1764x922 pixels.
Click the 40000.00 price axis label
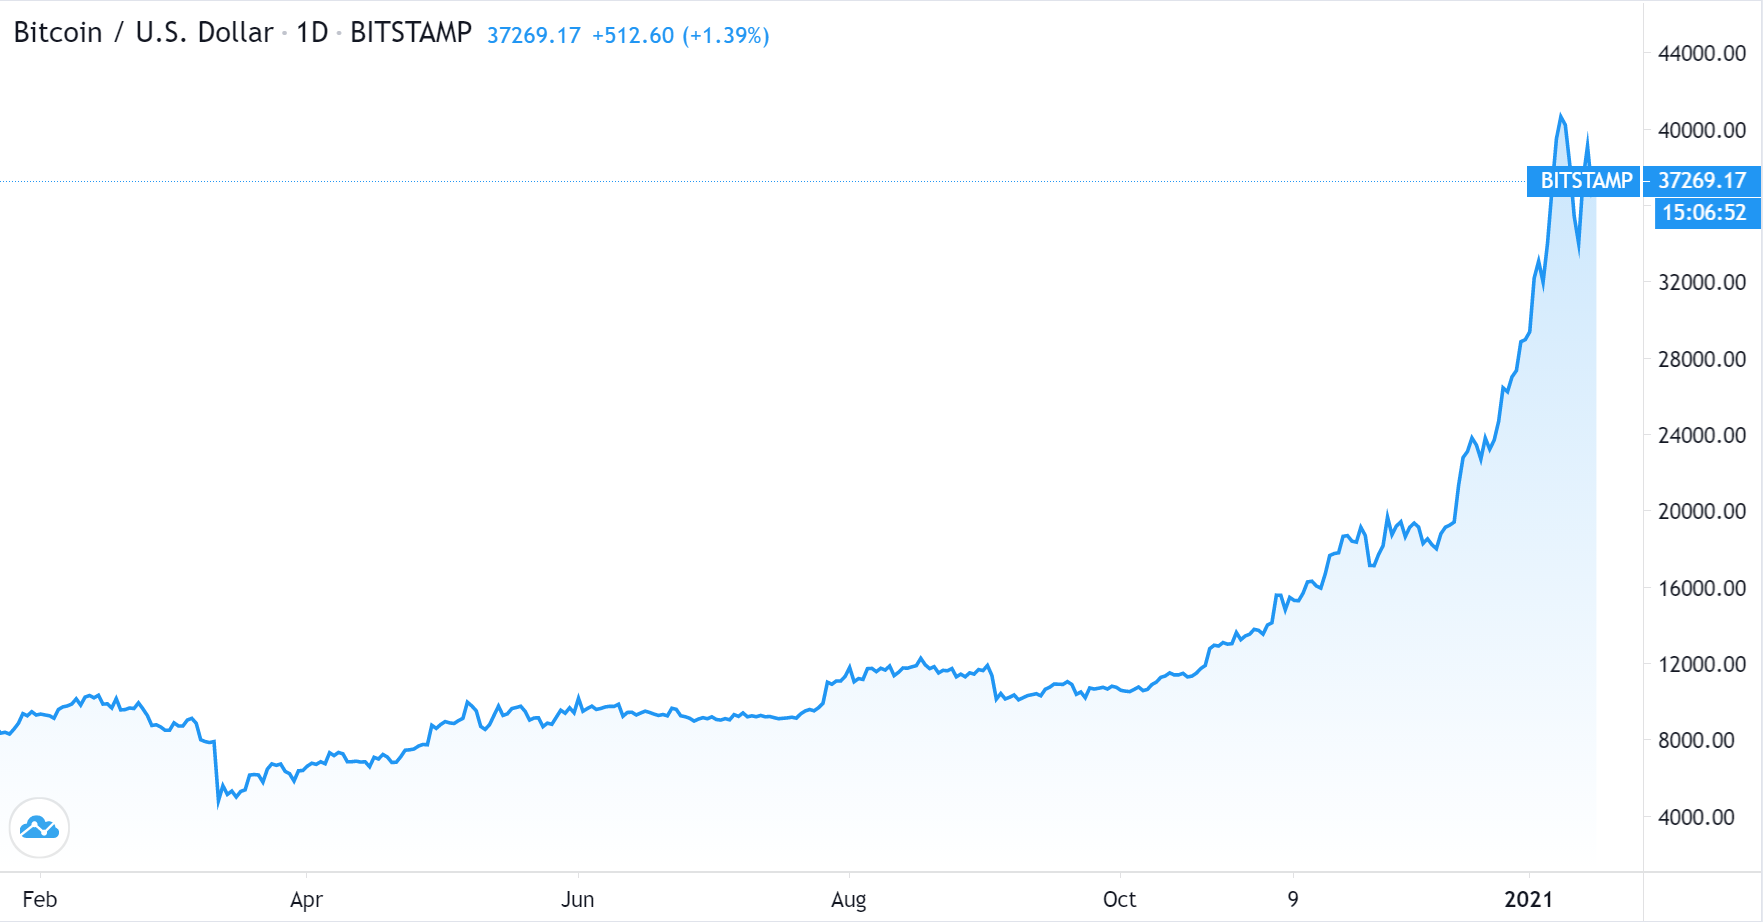[x=1702, y=130]
